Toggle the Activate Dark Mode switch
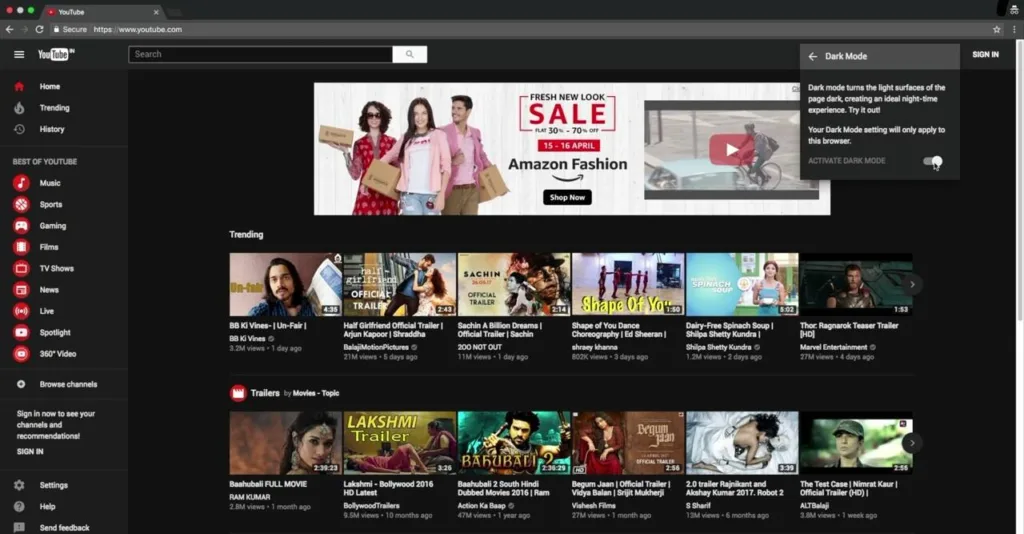The image size is (1024, 534). click(932, 161)
